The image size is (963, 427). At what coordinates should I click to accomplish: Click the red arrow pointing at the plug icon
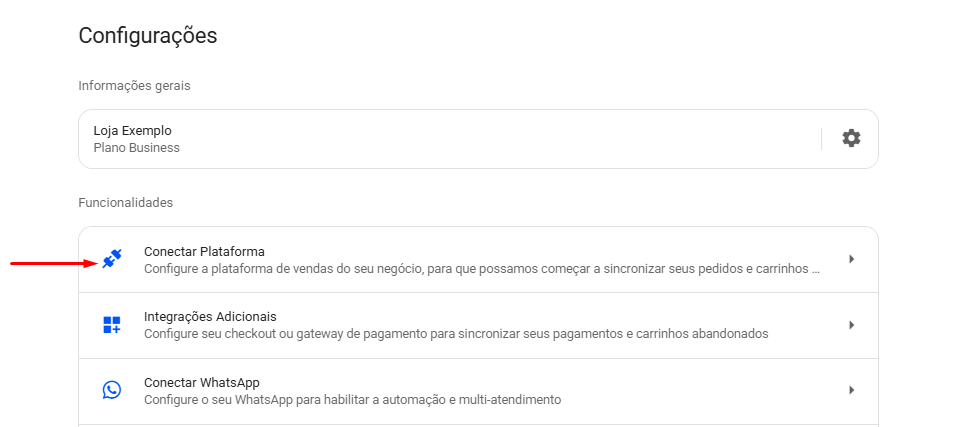coord(54,264)
